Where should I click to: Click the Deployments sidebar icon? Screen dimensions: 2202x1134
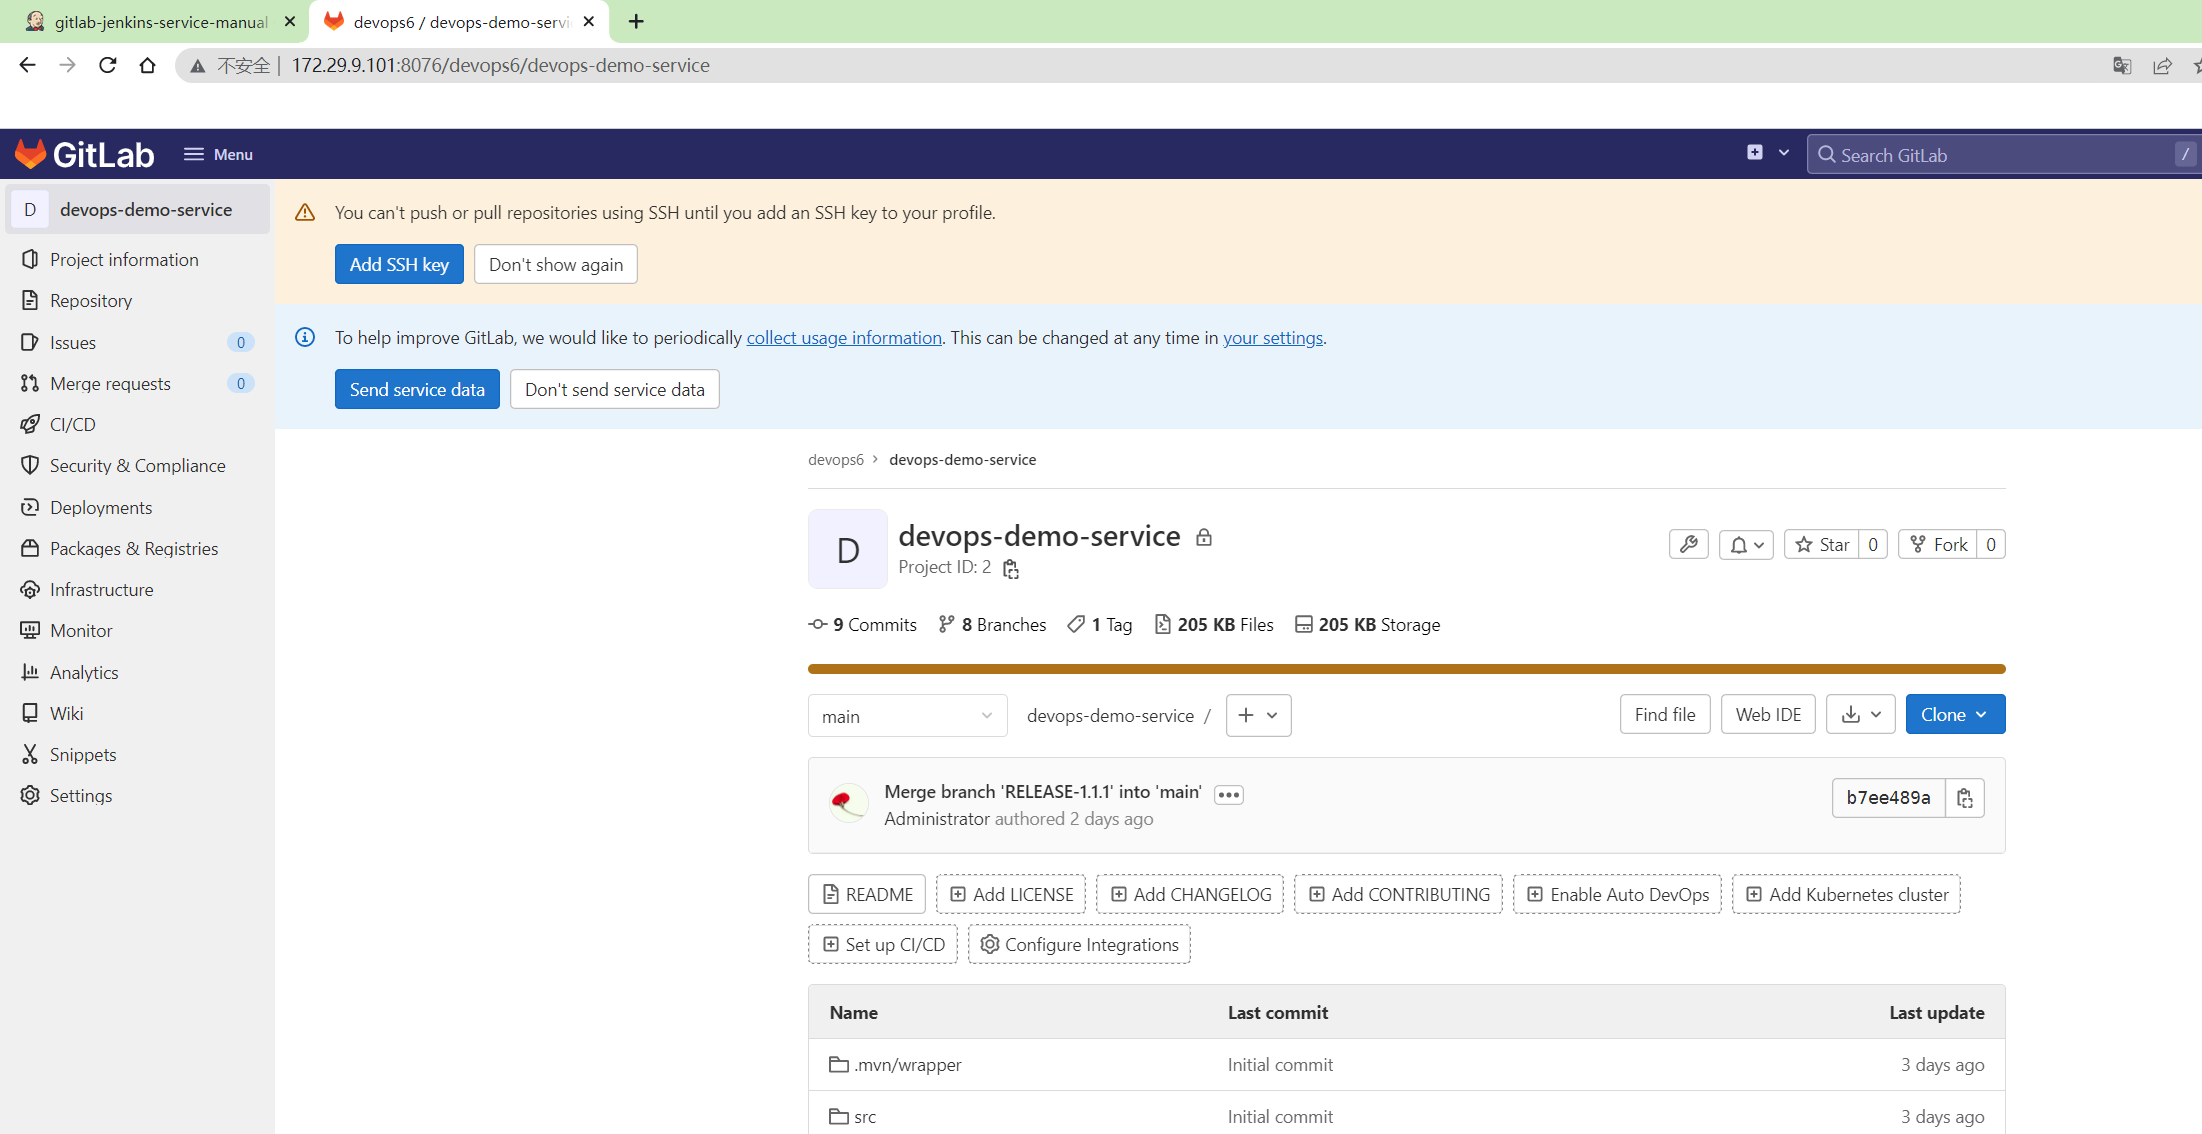point(30,507)
